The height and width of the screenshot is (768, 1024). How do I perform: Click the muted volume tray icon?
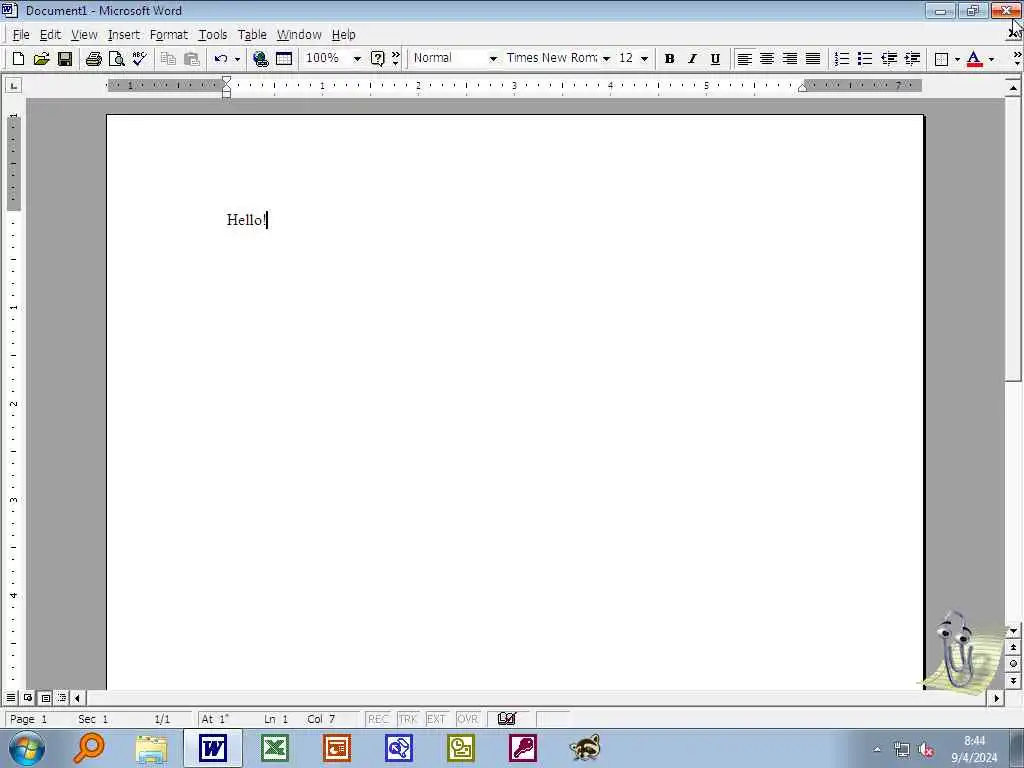(925, 750)
